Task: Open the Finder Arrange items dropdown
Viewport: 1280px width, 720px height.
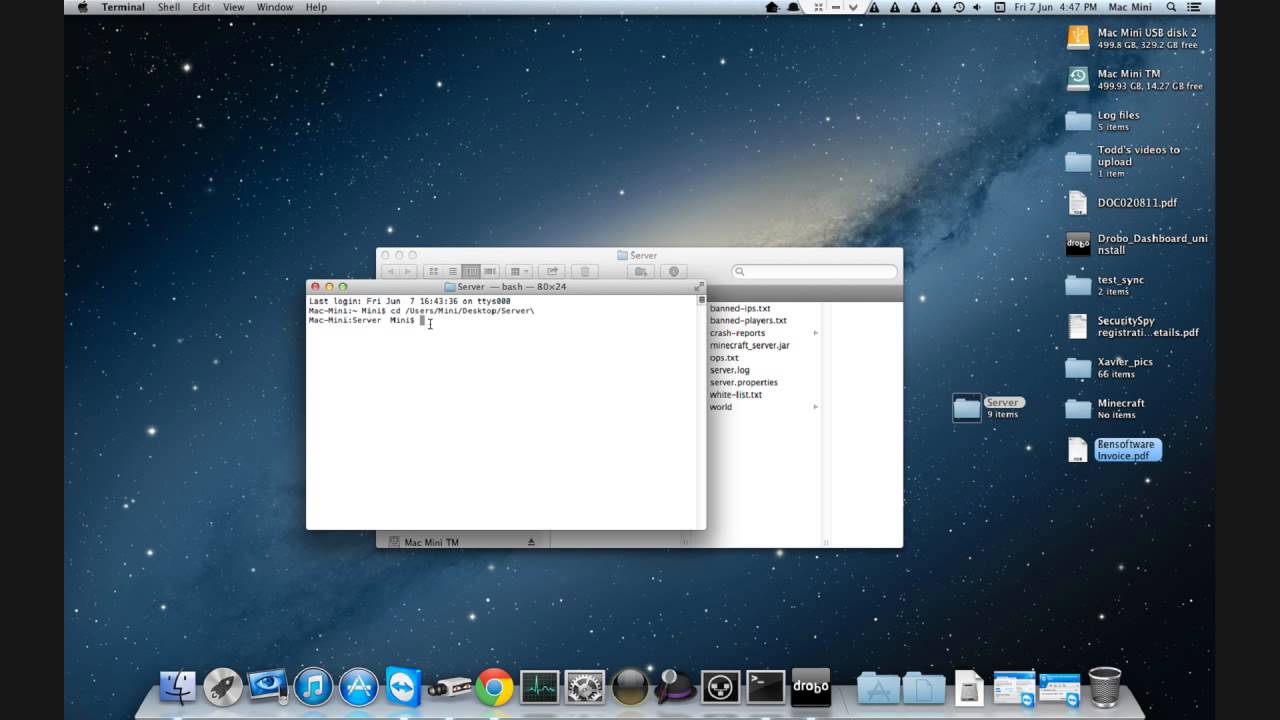Action: click(519, 271)
